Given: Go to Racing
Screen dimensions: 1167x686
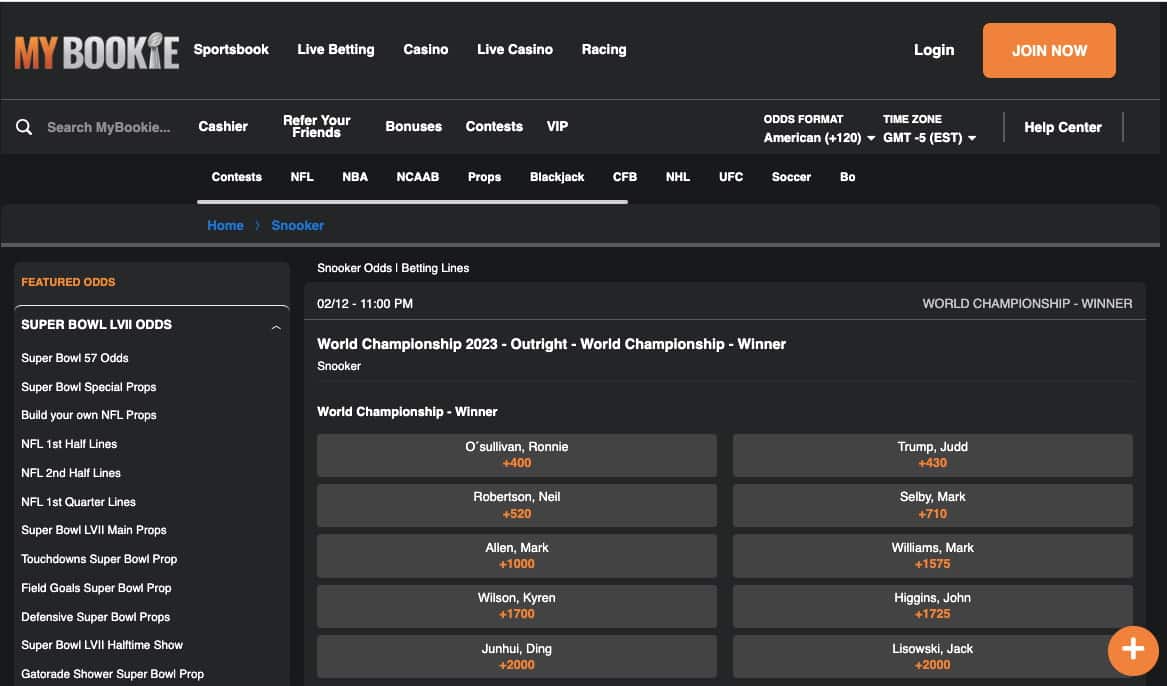Looking at the screenshot, I should (604, 50).
